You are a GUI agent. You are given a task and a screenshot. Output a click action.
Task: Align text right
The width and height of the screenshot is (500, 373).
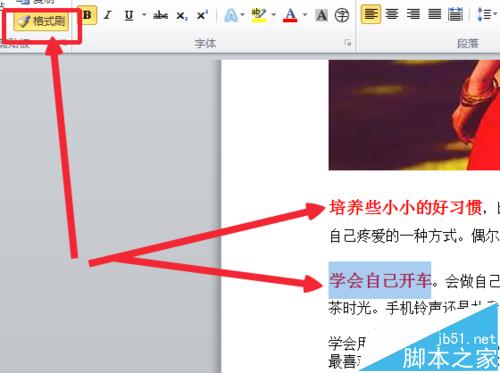413,14
